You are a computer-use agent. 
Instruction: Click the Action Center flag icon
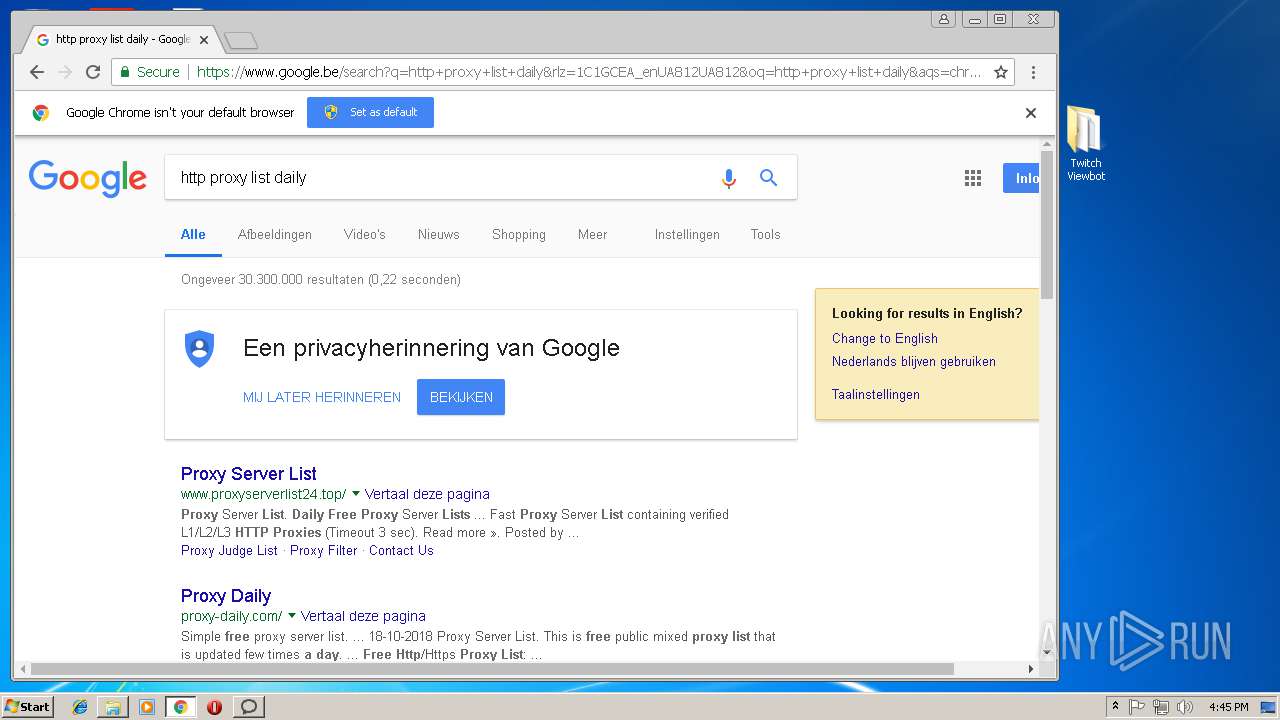click(x=1137, y=707)
